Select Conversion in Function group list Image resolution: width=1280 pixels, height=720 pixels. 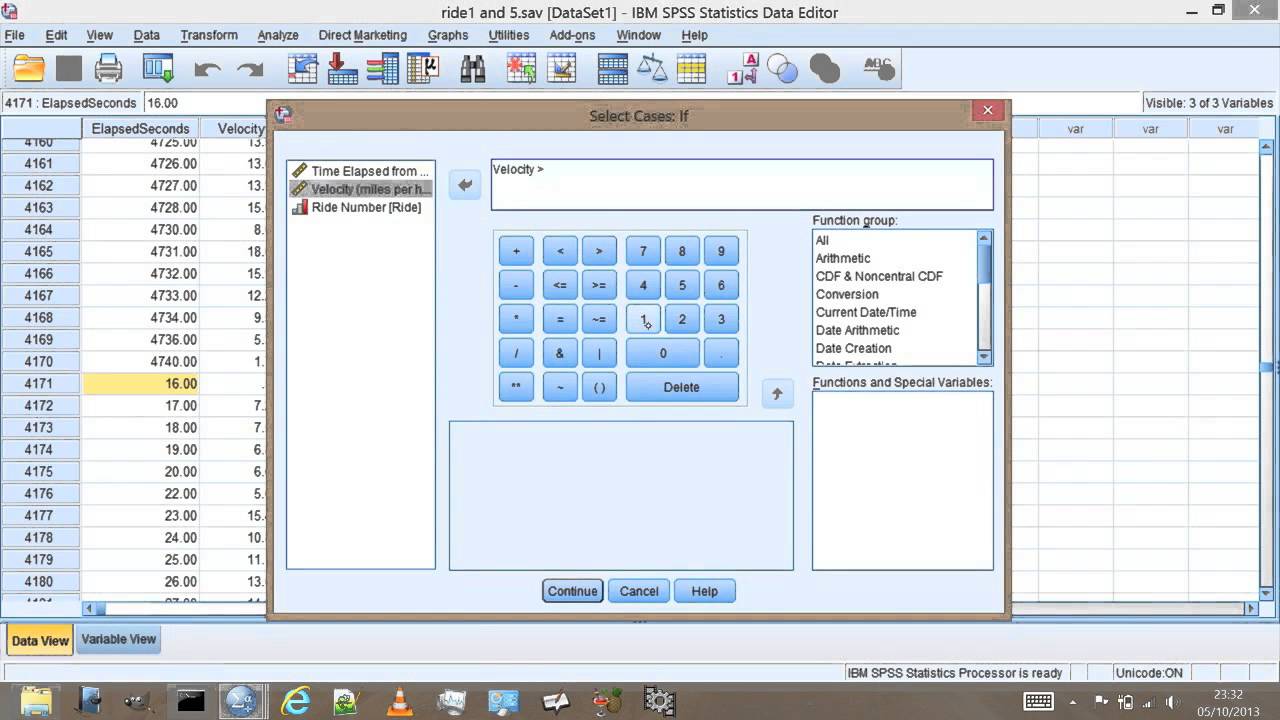(847, 294)
